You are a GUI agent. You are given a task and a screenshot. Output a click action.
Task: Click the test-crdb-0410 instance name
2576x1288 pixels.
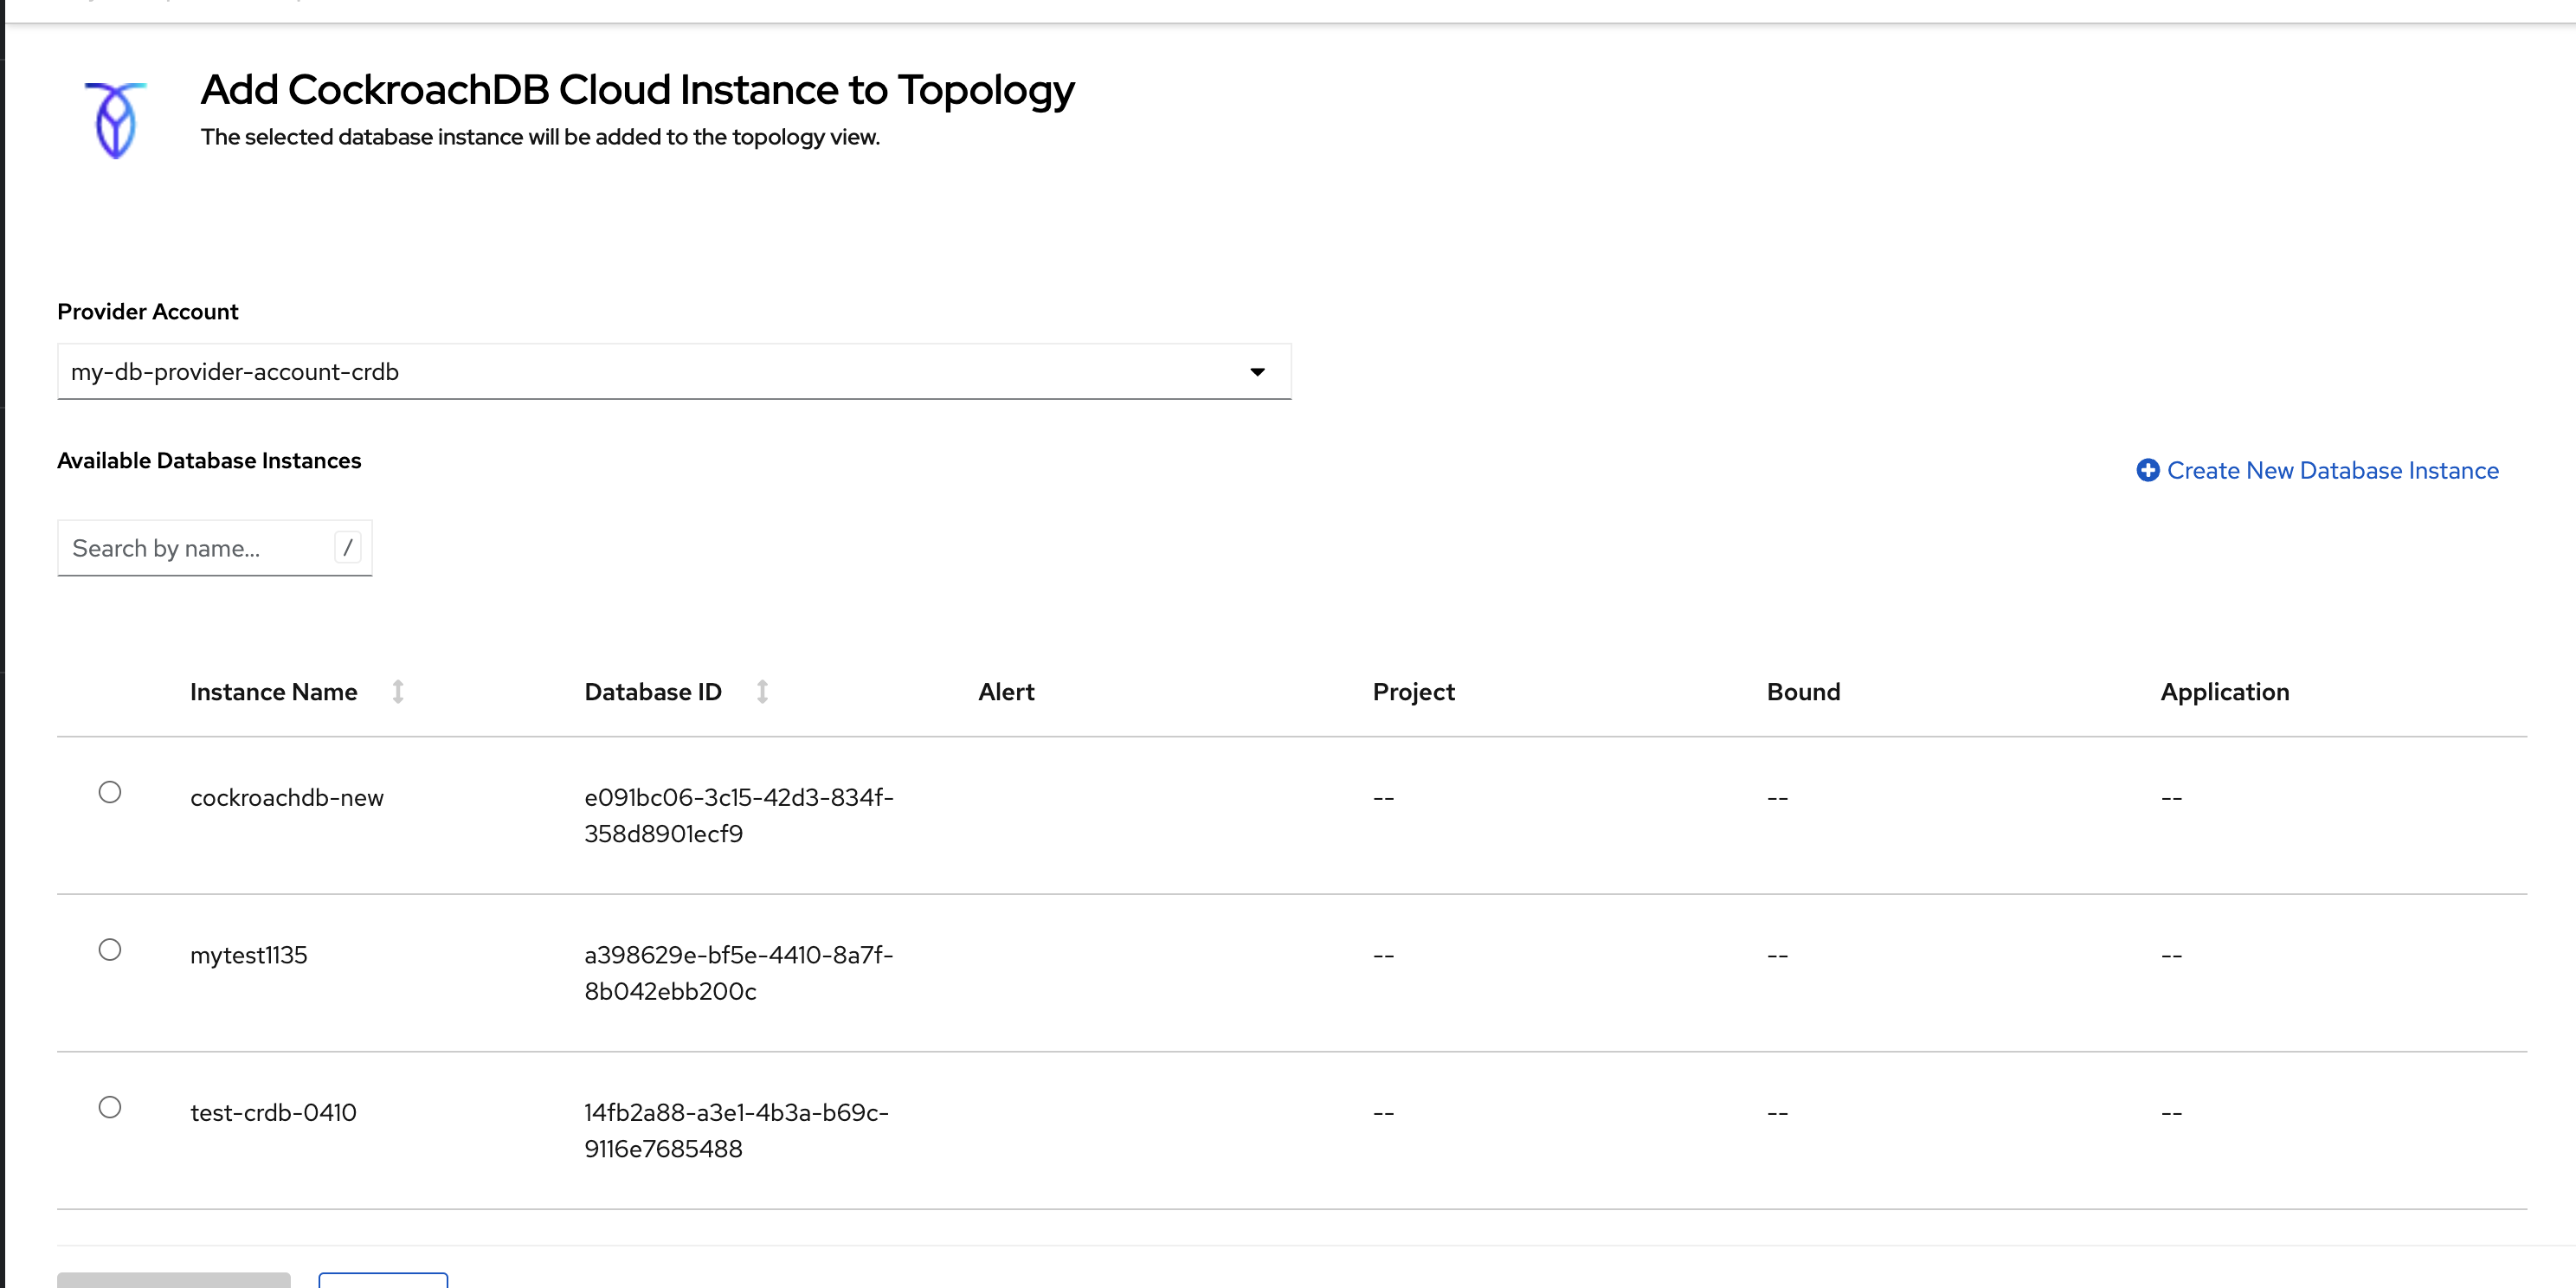(x=273, y=1113)
